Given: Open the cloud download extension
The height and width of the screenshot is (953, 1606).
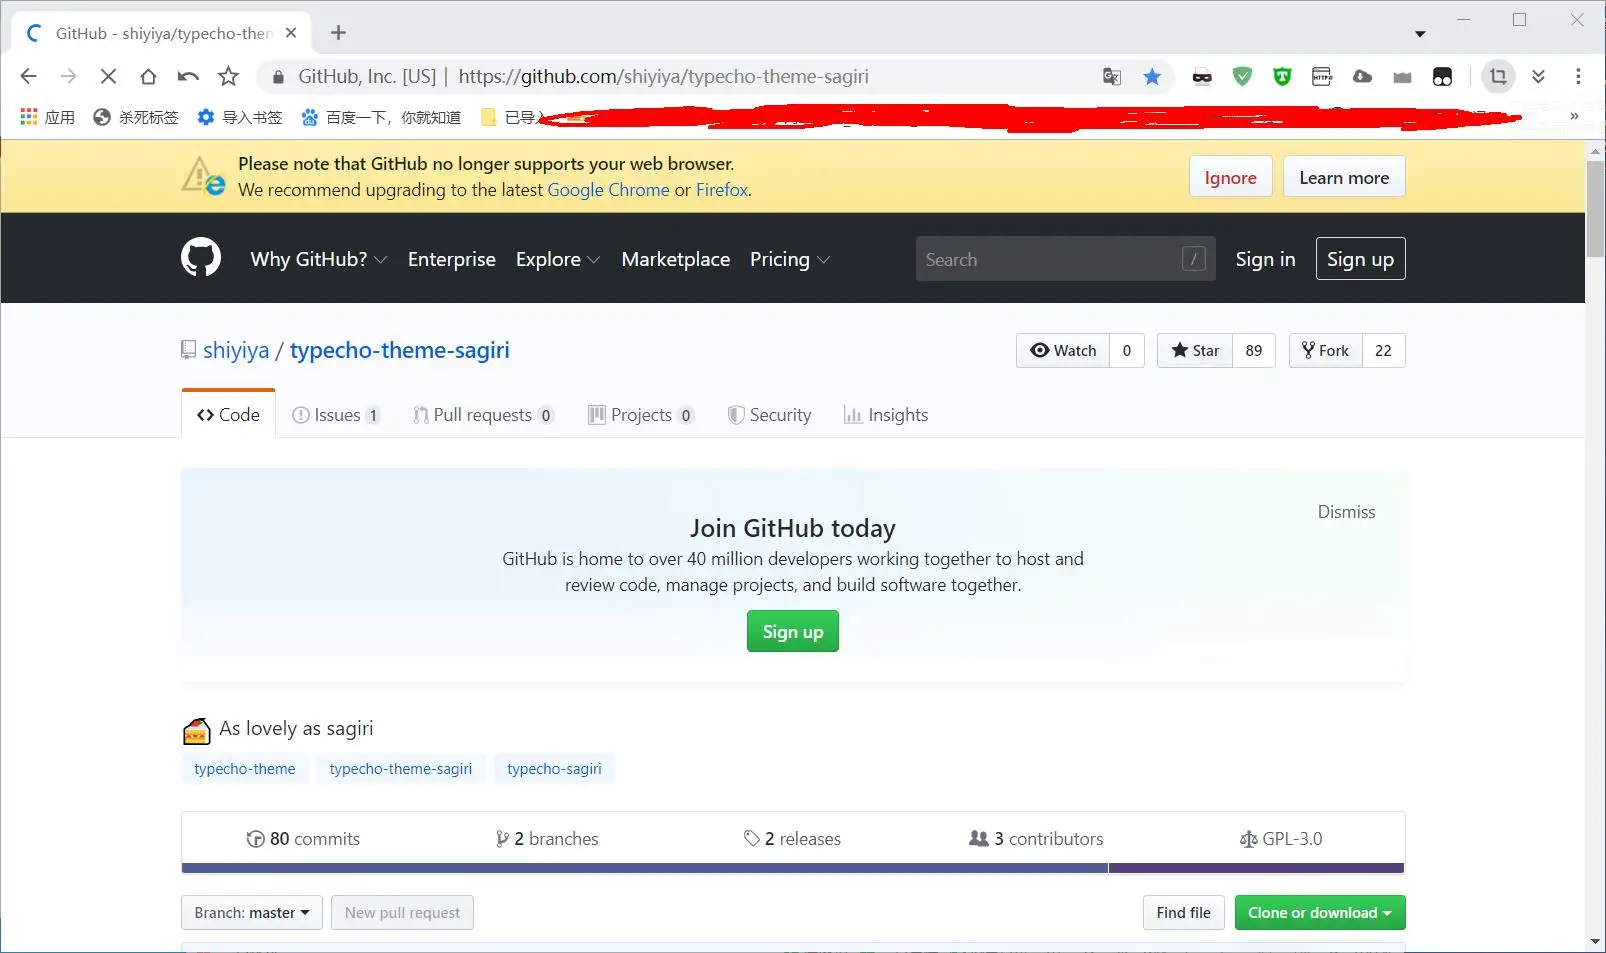Looking at the screenshot, I should coord(1362,76).
